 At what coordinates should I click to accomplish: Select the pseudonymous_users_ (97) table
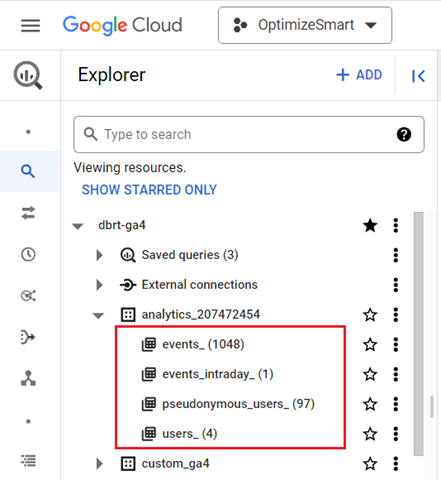click(x=238, y=404)
